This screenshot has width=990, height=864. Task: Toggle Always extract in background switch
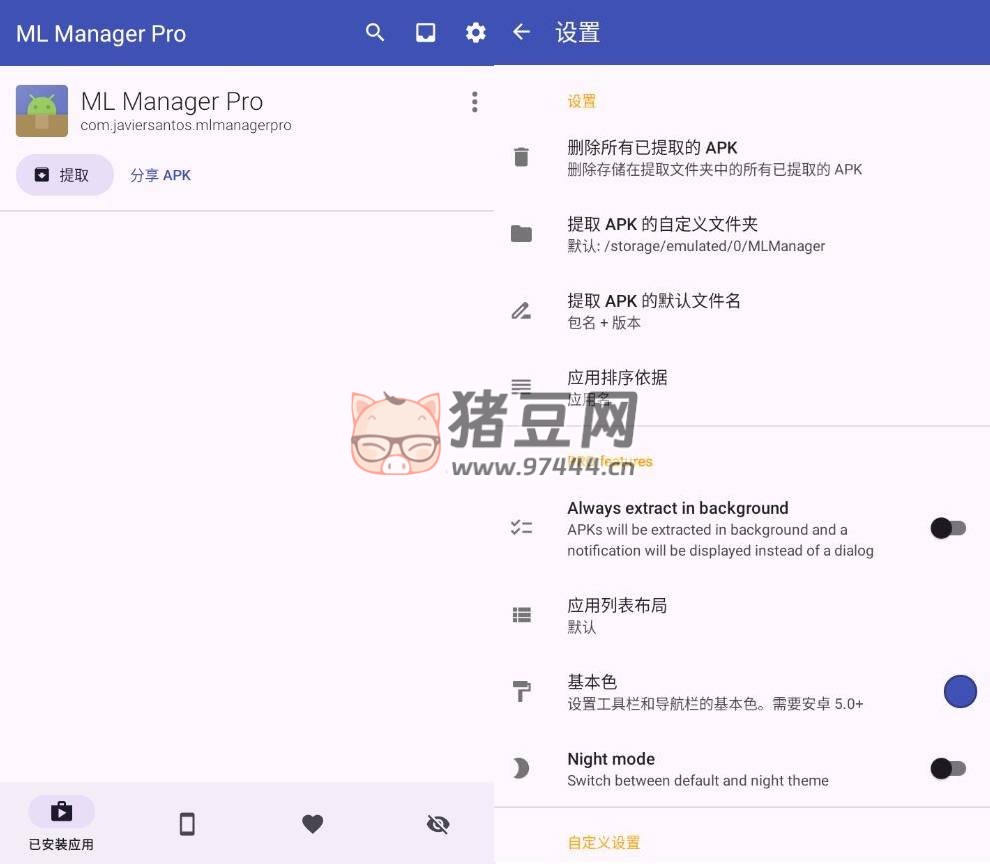pyautogui.click(x=948, y=528)
